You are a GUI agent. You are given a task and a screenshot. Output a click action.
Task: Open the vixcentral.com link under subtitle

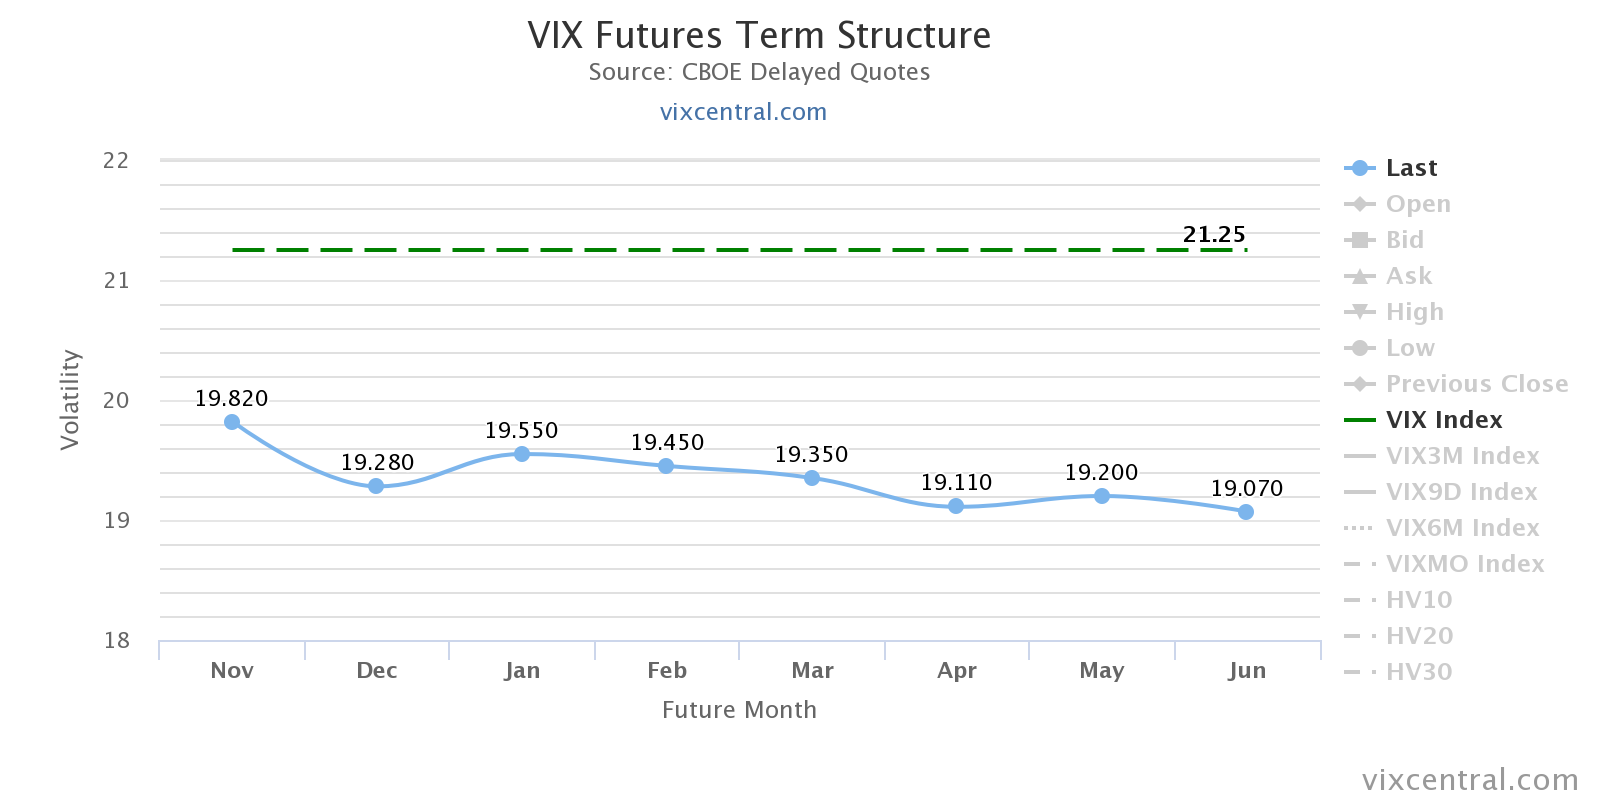[743, 112]
